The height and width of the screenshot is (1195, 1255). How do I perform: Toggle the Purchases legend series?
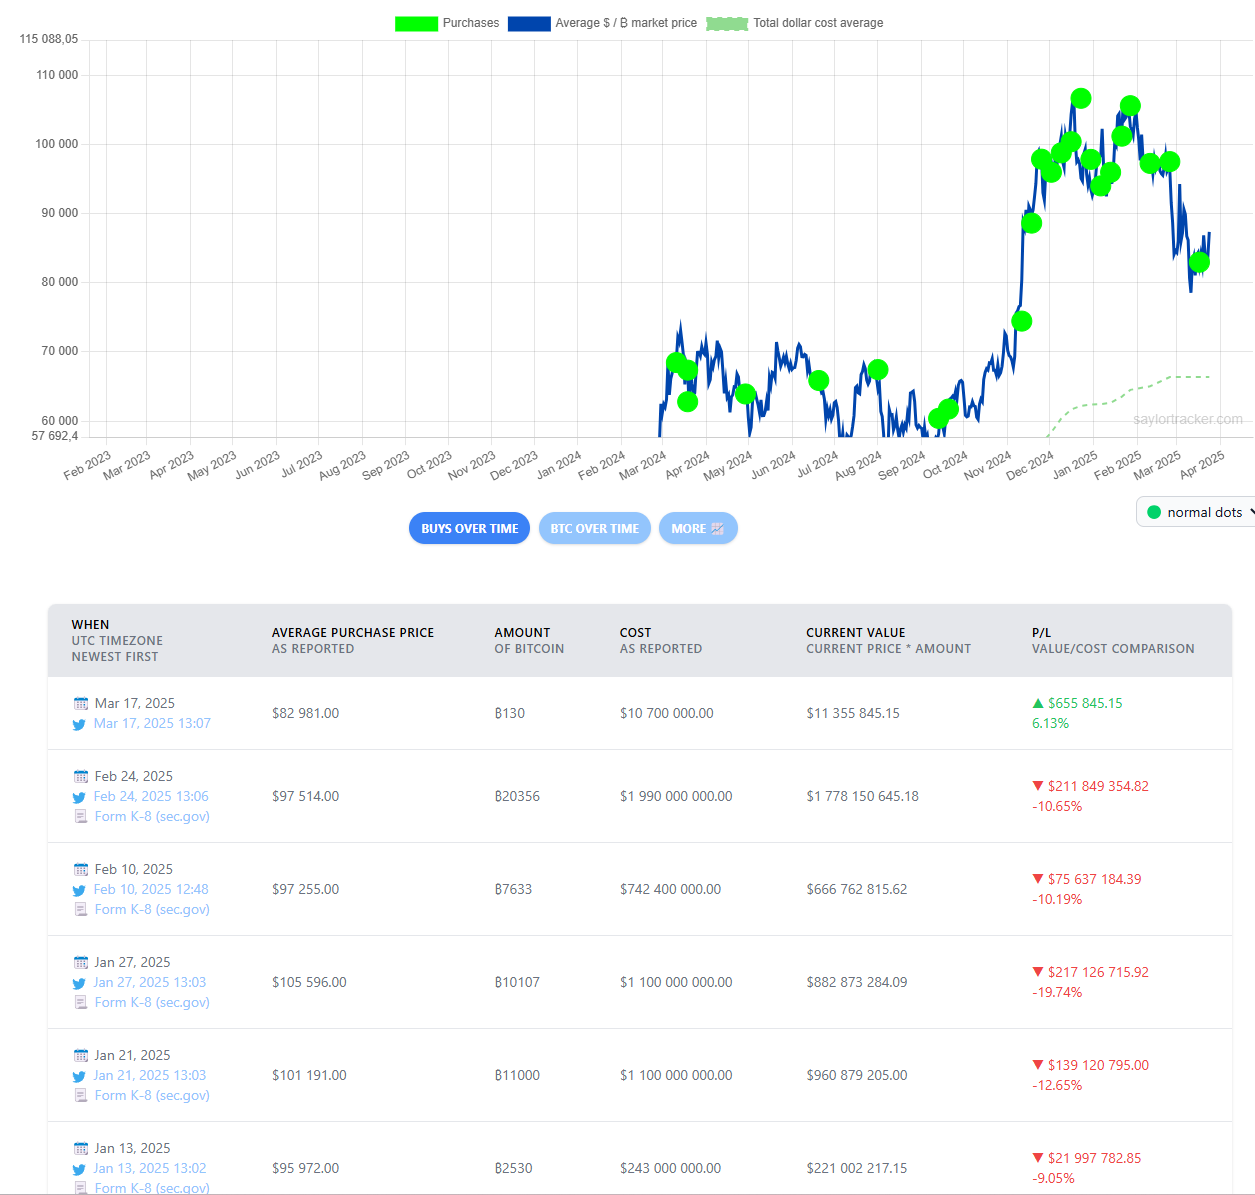click(x=470, y=23)
